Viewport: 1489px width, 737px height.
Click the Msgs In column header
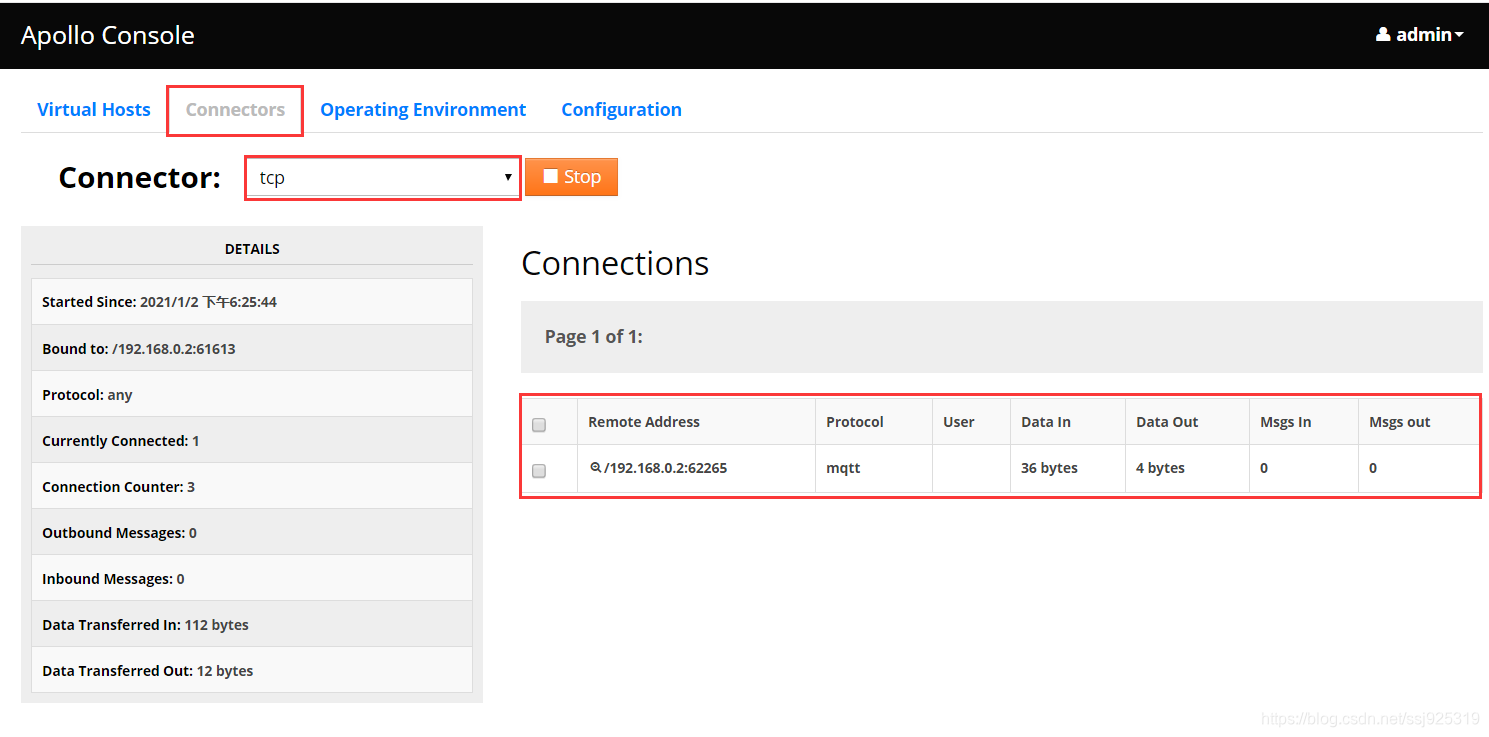(1285, 422)
